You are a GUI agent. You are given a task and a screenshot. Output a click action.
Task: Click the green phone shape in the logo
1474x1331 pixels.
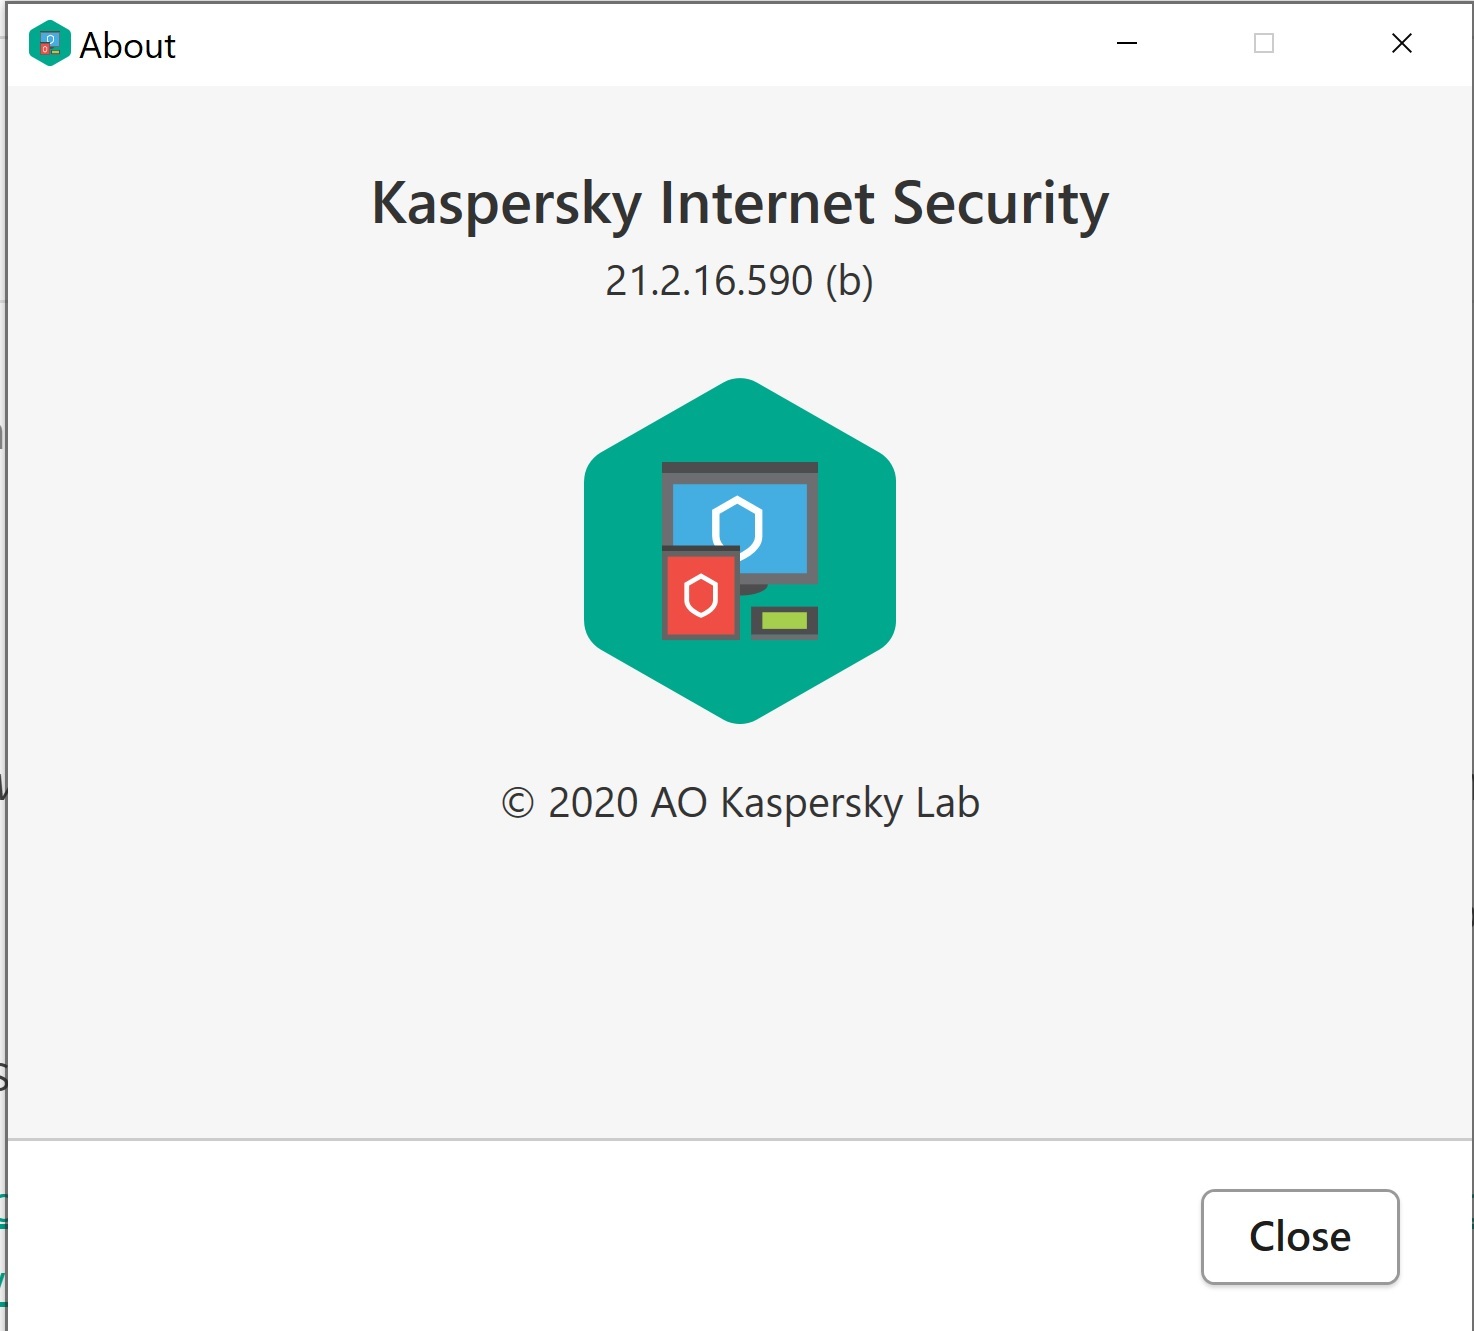click(785, 621)
